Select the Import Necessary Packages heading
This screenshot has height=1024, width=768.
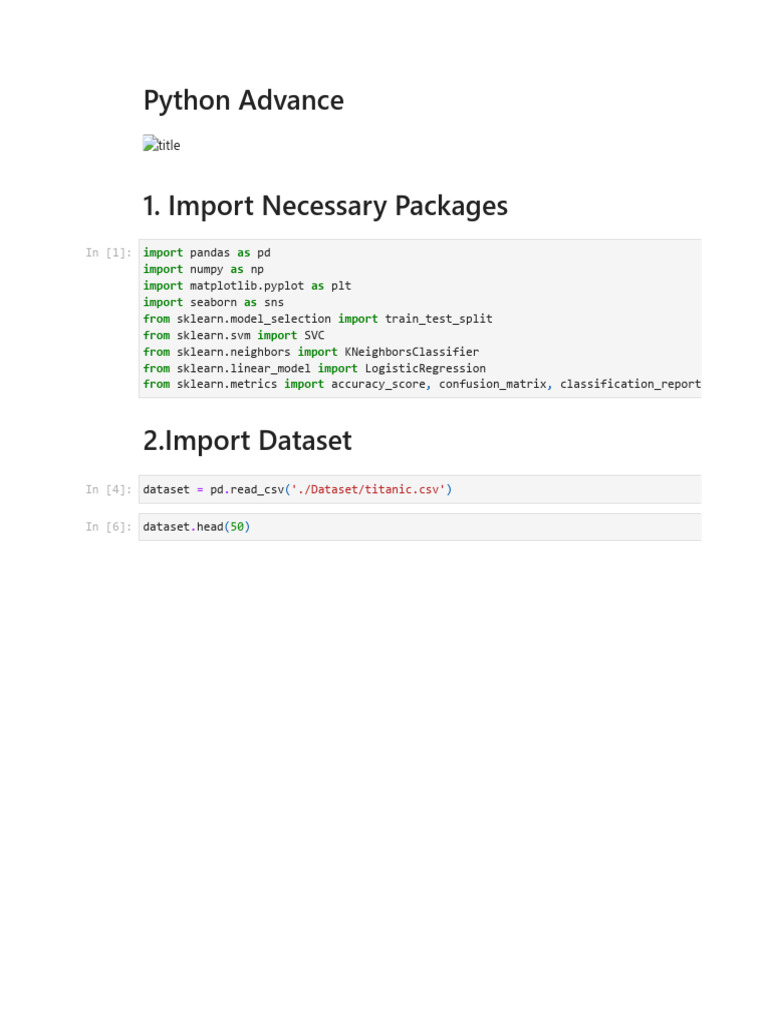tap(325, 206)
